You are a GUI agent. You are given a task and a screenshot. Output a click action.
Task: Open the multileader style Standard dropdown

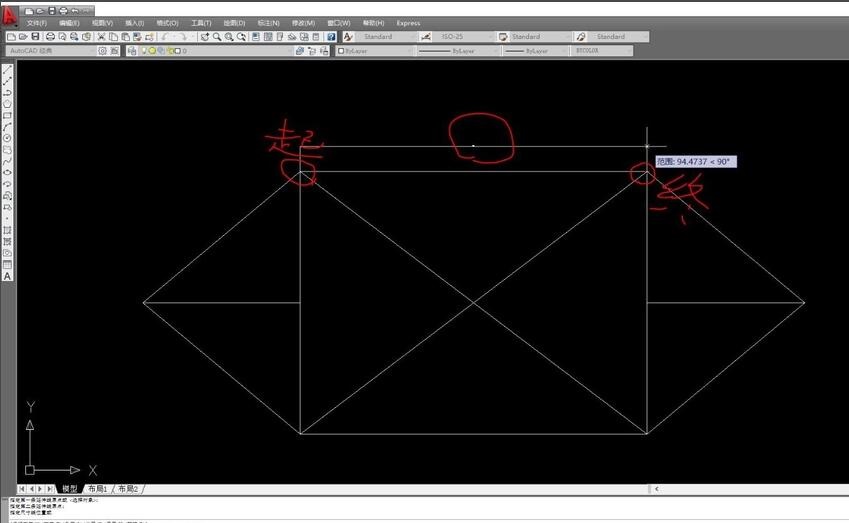click(x=618, y=37)
